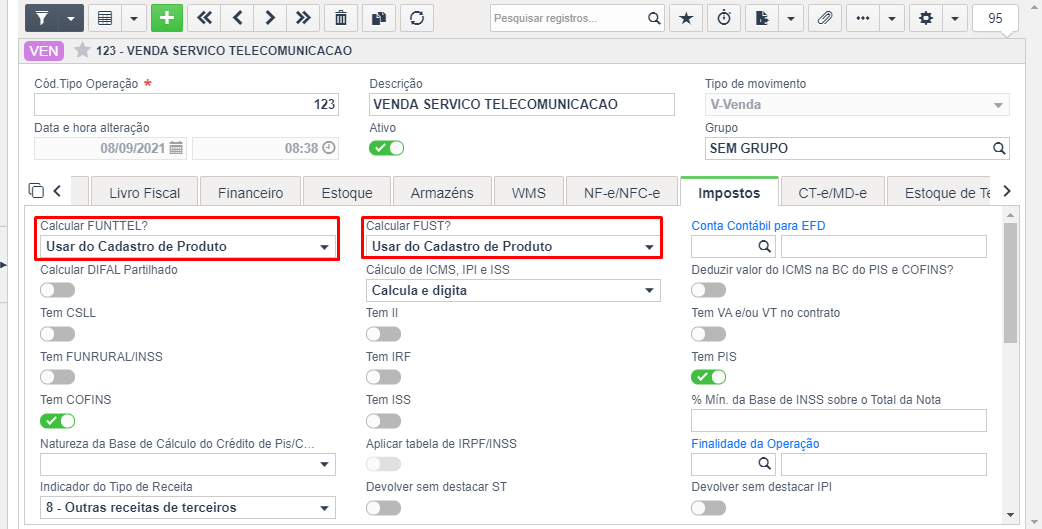Click the Conta Contábil para EFD link
1042x529 pixels.
click(758, 226)
